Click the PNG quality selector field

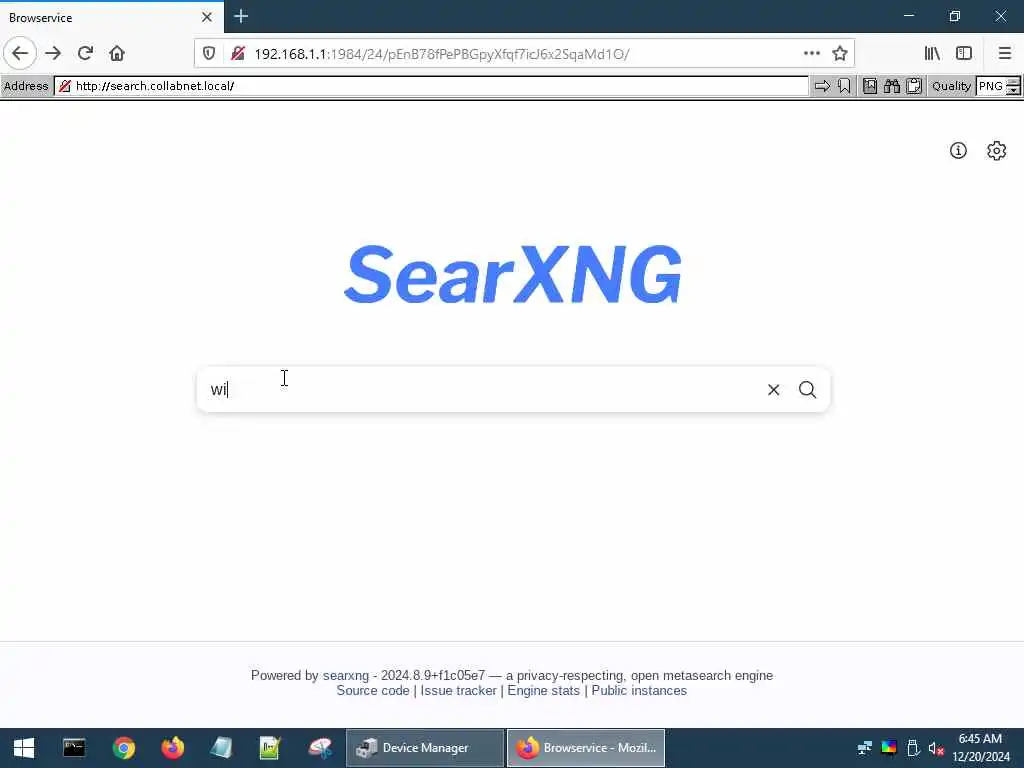click(x=991, y=86)
